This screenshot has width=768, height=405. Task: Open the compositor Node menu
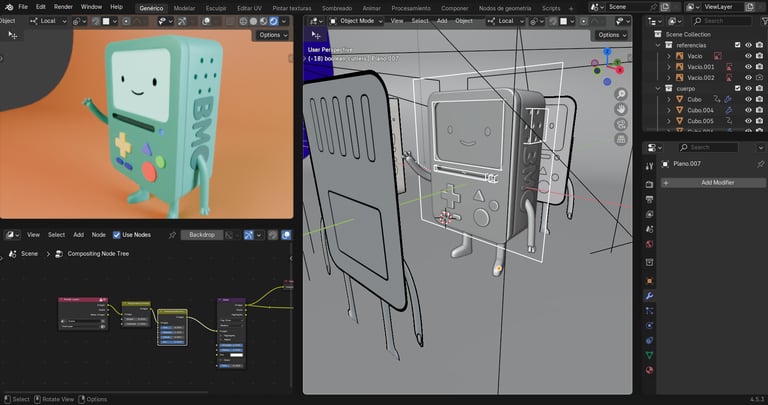(98, 235)
